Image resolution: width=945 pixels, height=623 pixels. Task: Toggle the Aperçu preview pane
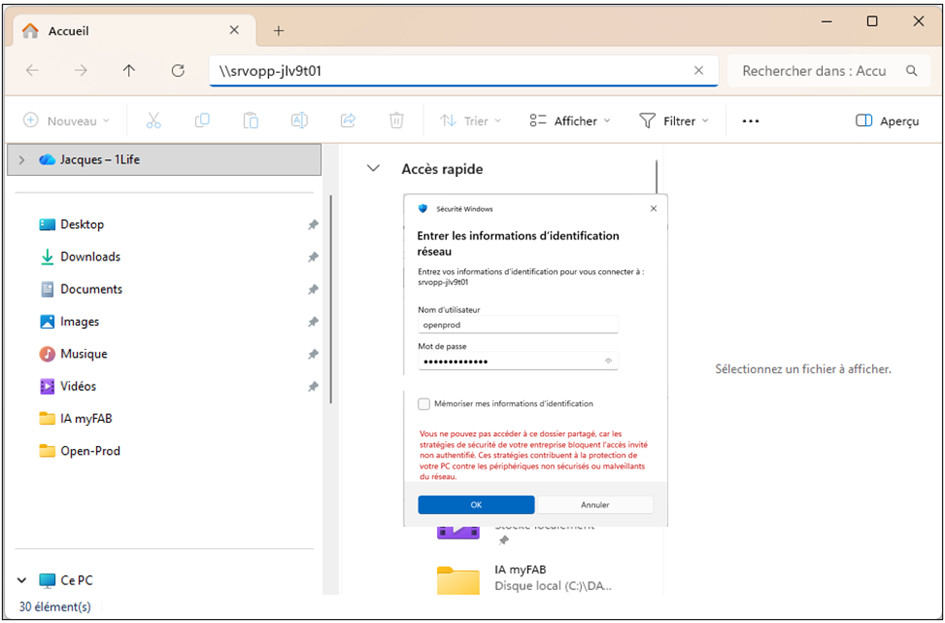[x=887, y=121]
